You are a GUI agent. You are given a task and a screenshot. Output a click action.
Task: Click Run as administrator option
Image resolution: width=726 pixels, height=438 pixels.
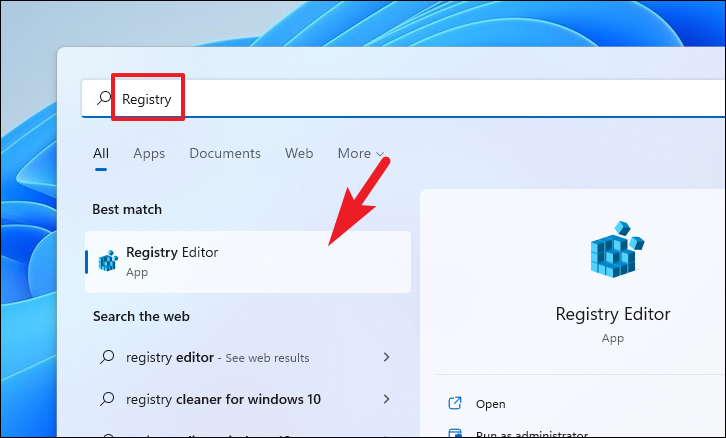click(x=532, y=434)
